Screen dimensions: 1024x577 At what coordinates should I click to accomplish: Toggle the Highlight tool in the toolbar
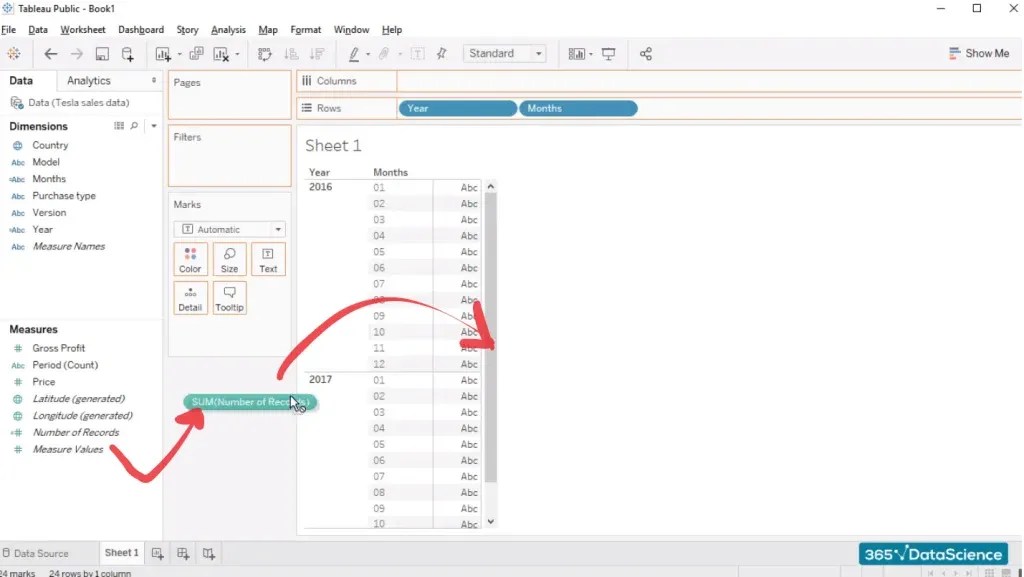coord(353,54)
